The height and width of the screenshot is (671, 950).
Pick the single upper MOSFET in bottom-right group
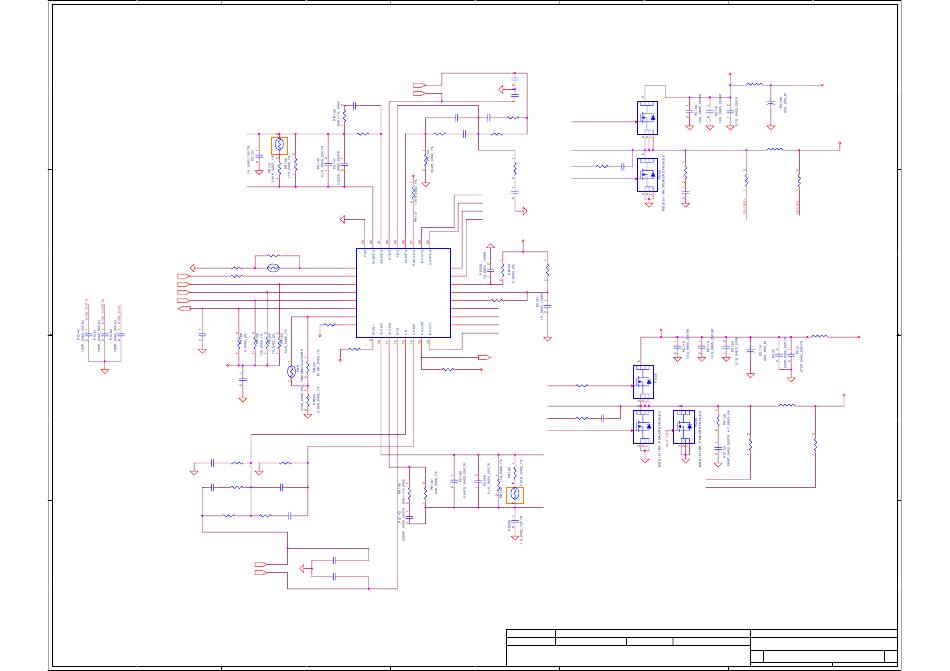(643, 382)
